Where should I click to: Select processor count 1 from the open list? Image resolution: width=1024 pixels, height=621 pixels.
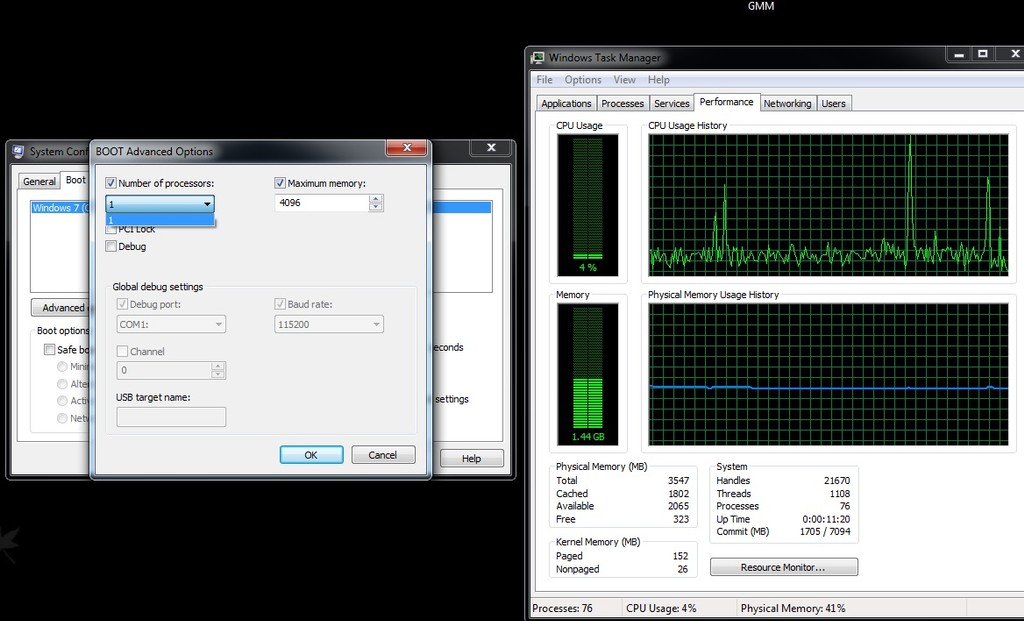click(160, 220)
